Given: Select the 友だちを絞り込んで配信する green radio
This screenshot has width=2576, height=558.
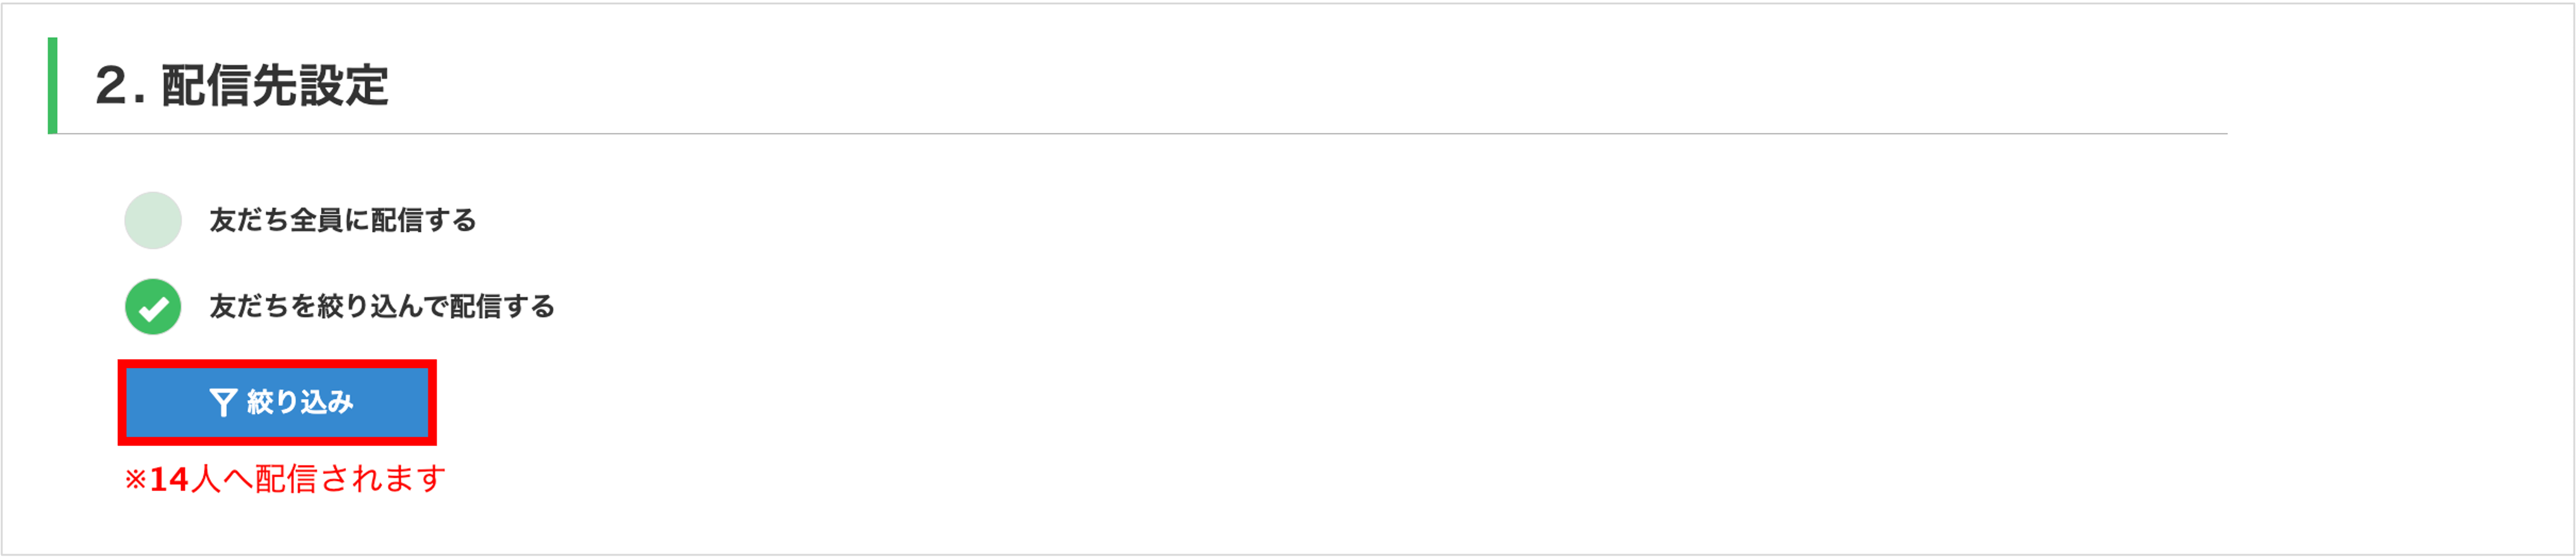Looking at the screenshot, I should coord(153,306).
